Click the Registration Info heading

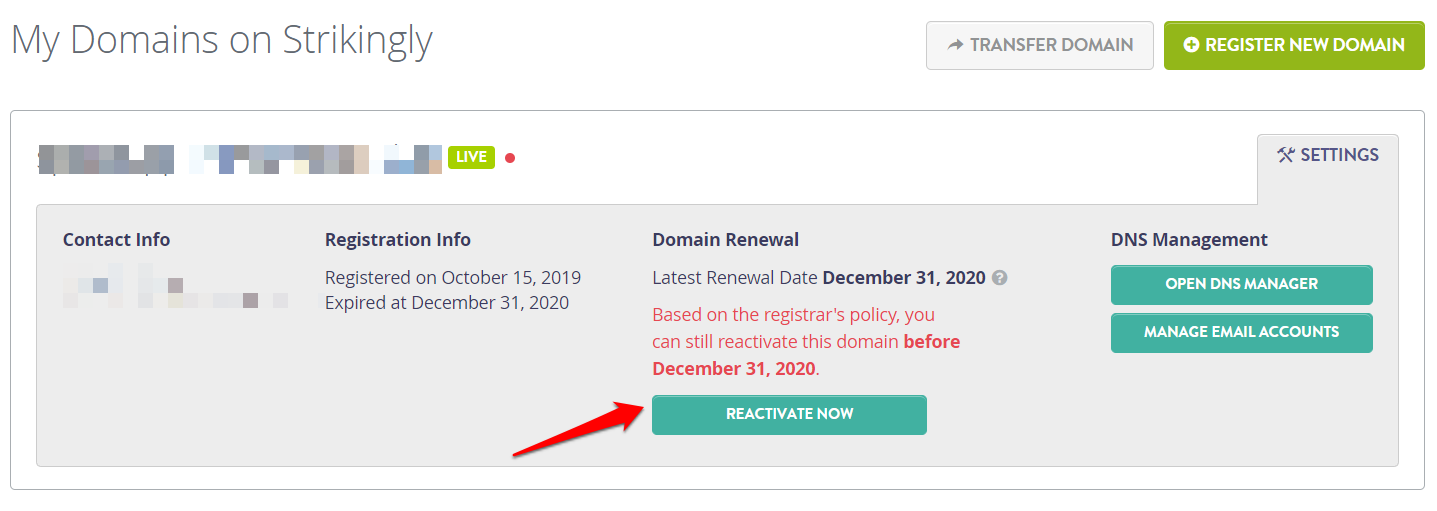coord(398,240)
